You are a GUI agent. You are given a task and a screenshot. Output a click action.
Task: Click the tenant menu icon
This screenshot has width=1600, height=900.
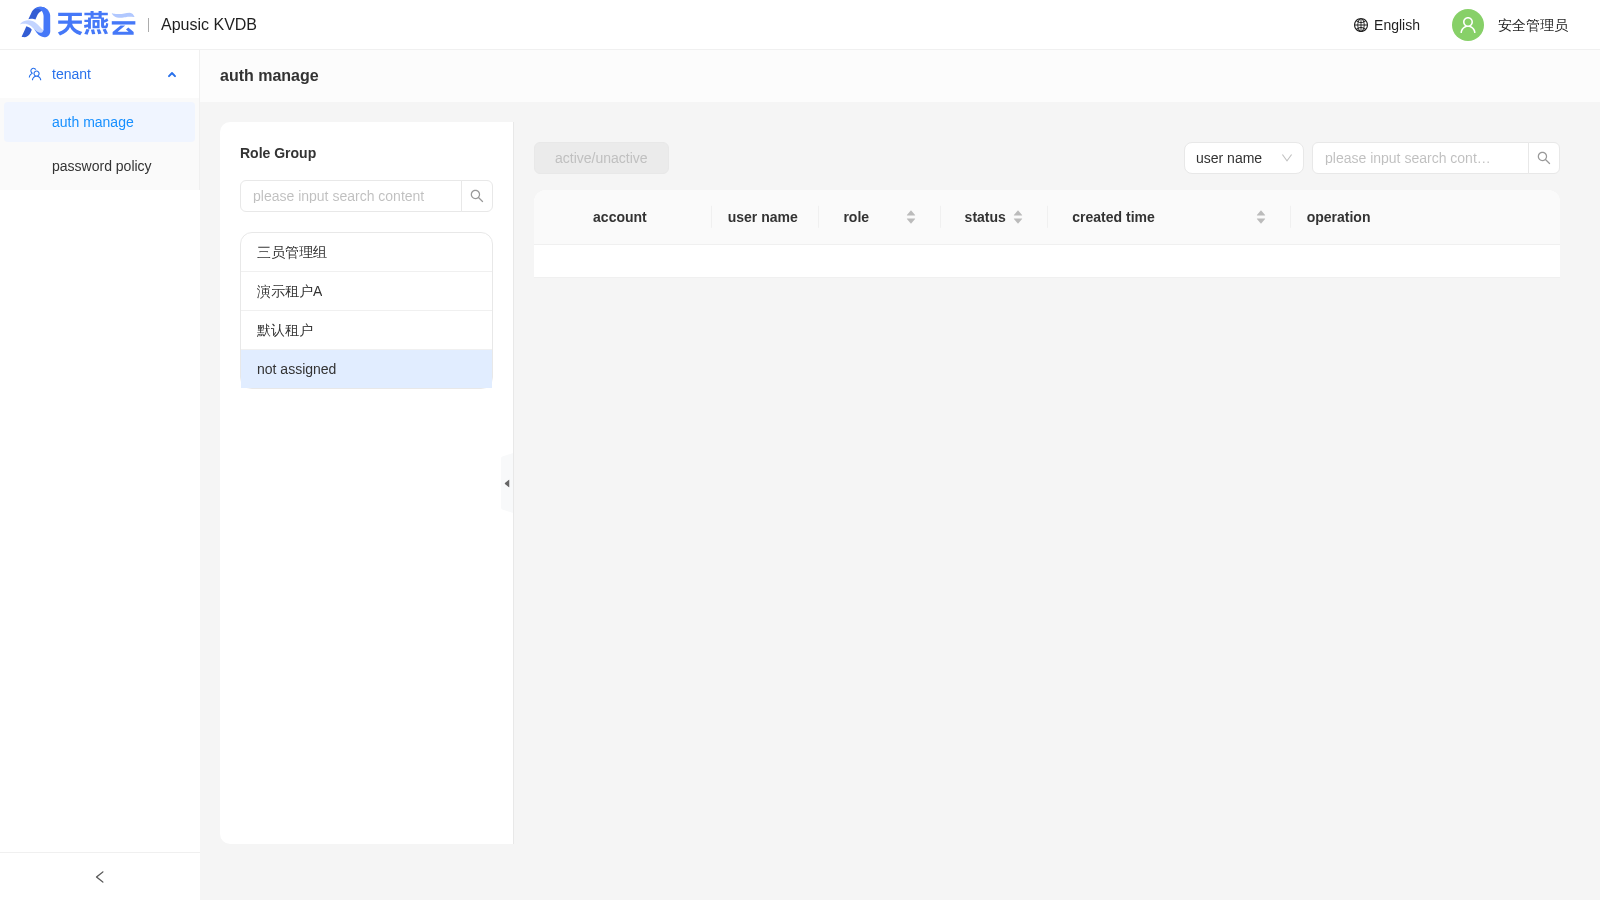35,74
